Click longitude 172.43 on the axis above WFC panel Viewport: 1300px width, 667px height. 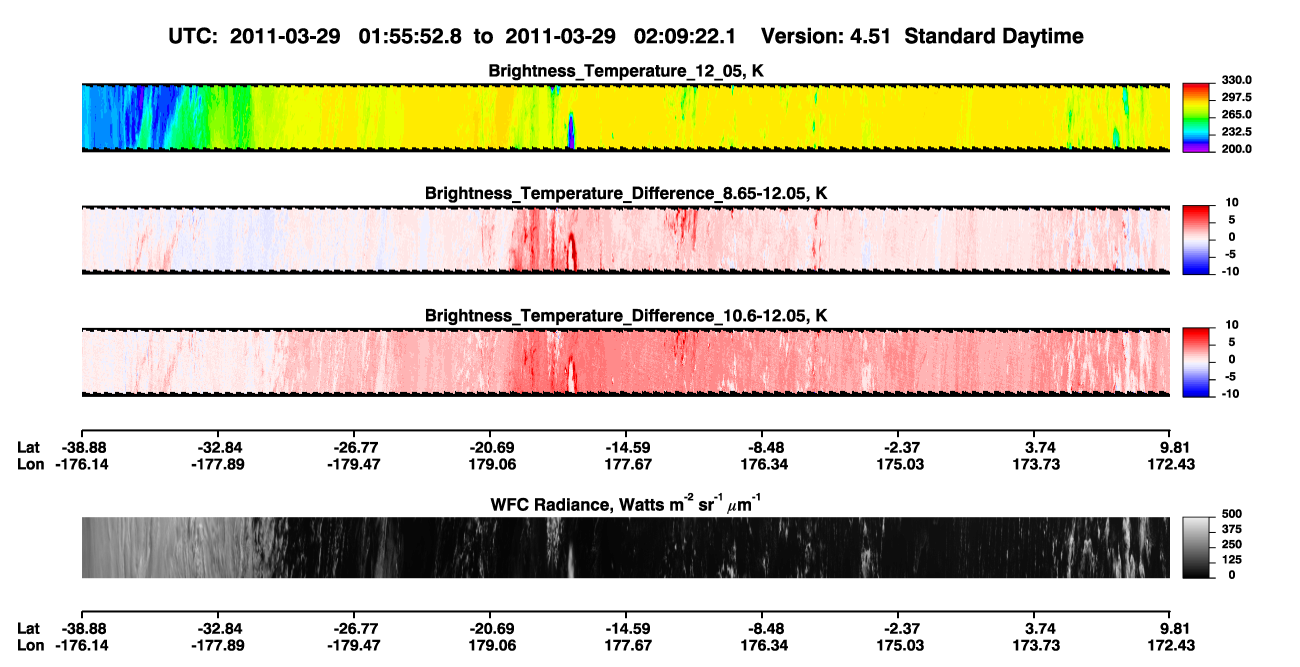click(x=1172, y=464)
